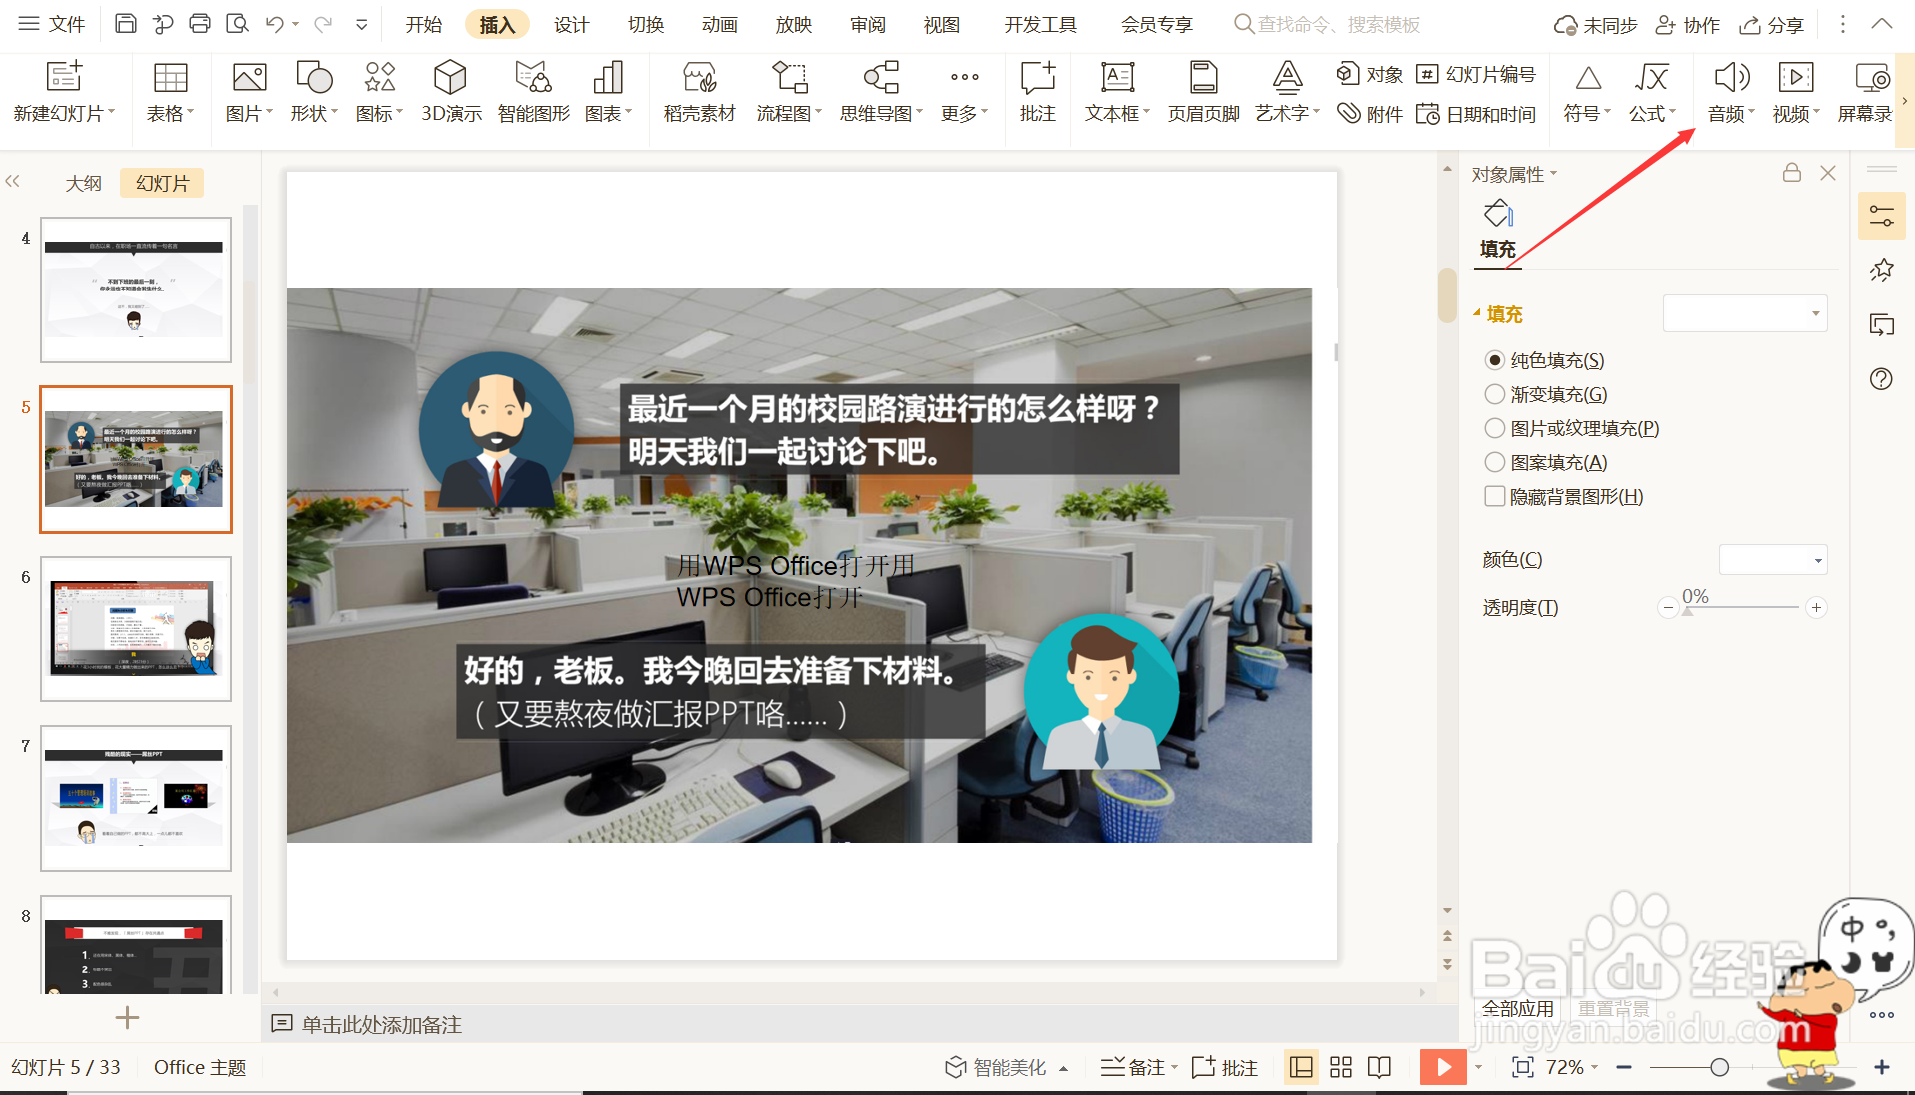
Task: Click the 全部应用 button
Action: 1517,1008
